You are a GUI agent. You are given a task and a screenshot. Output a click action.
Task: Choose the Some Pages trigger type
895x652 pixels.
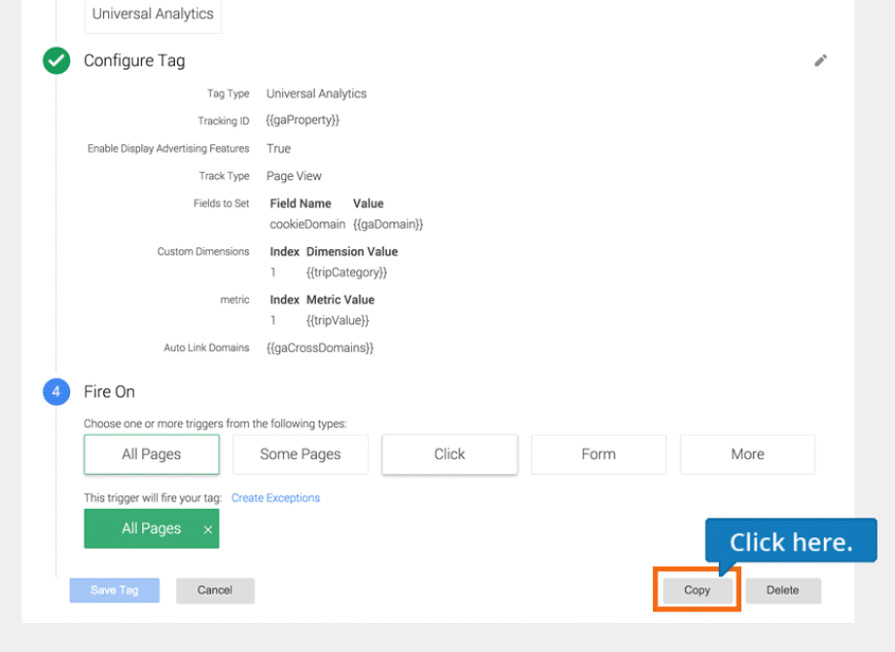(300, 454)
